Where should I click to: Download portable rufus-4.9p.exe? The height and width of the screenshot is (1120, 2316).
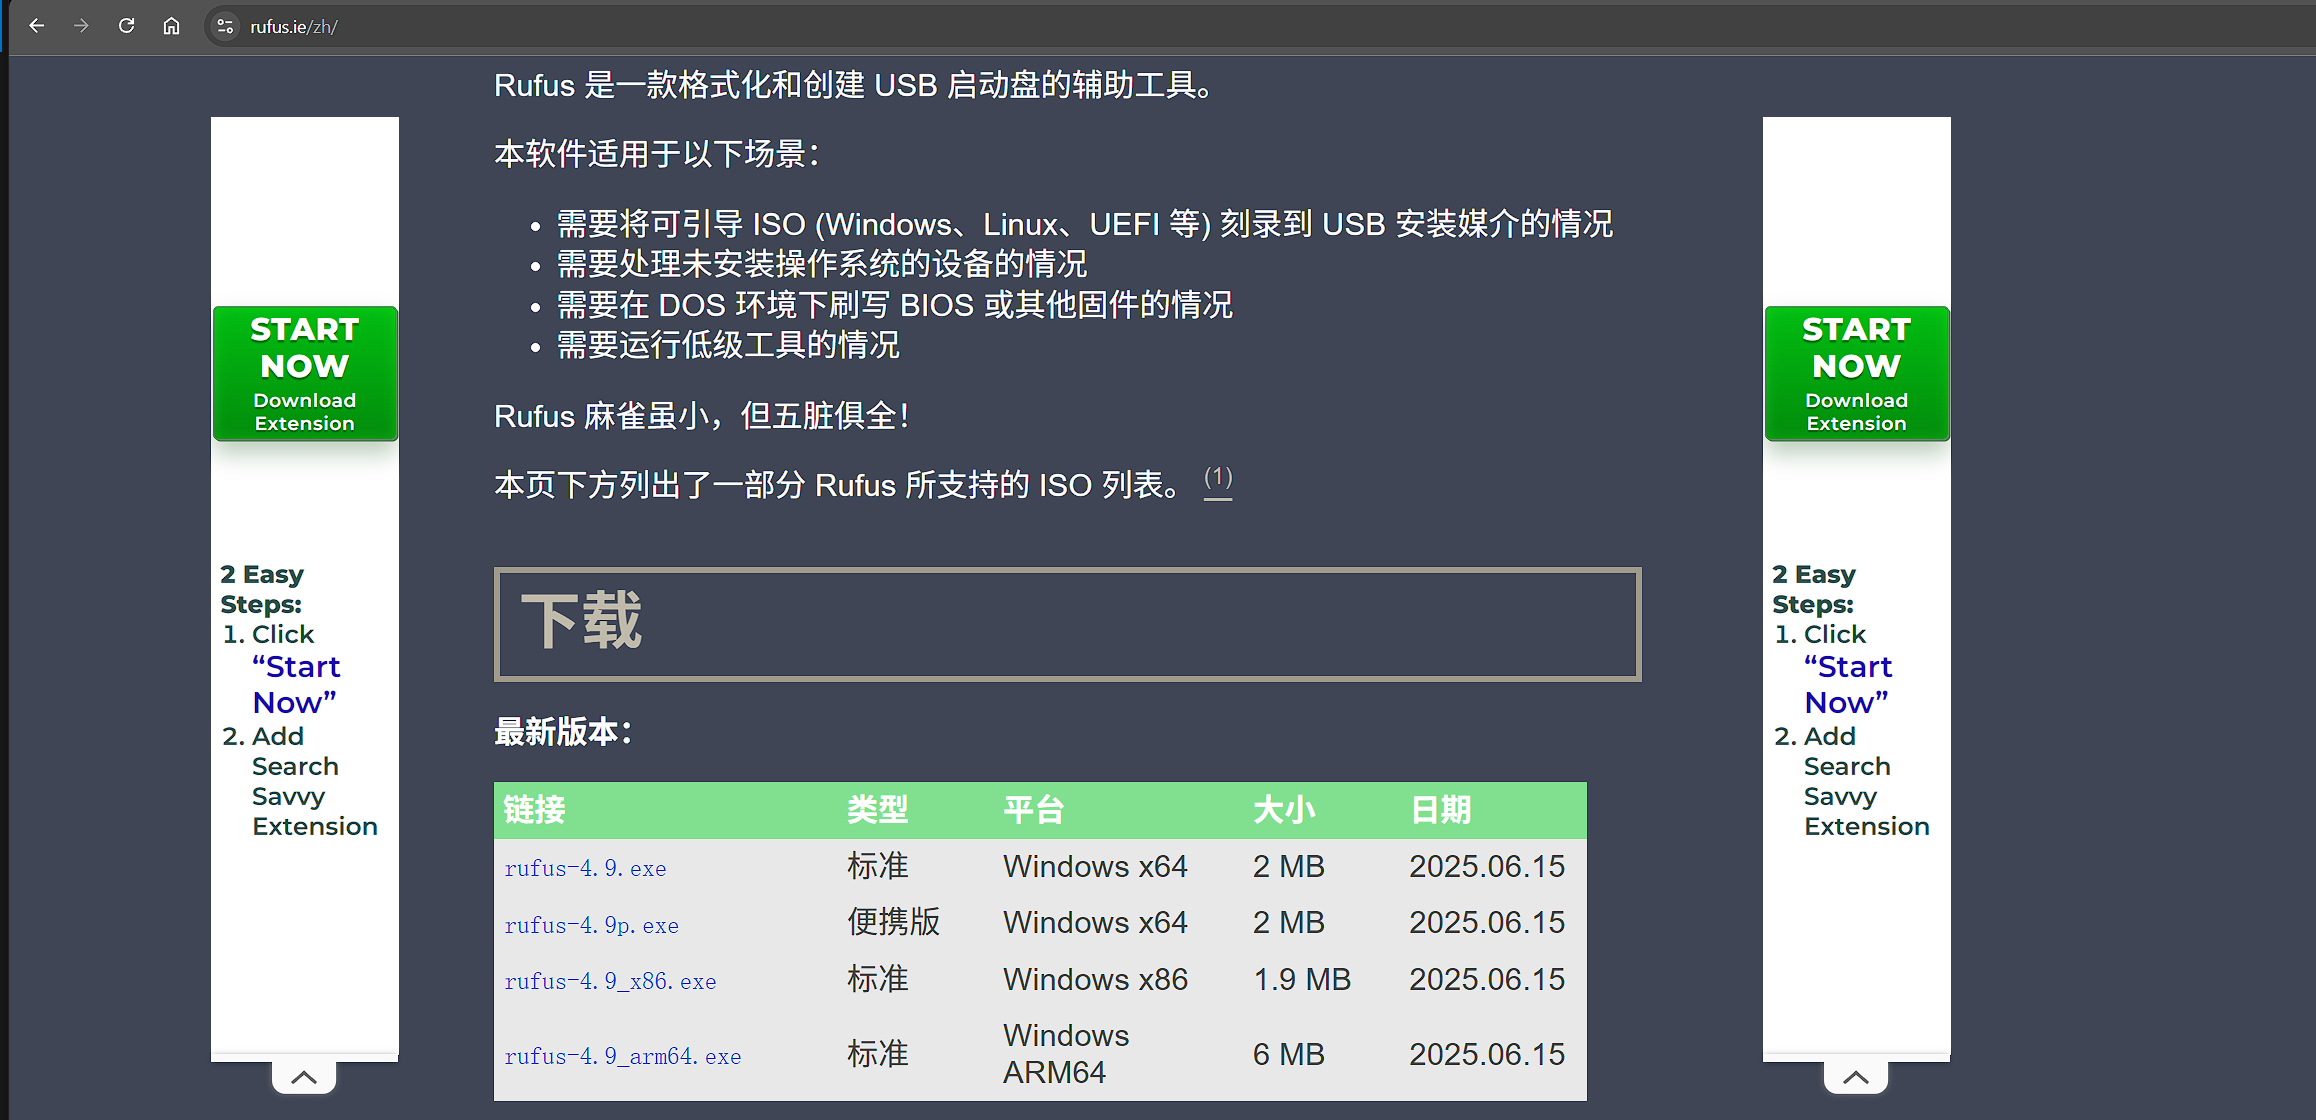(x=591, y=925)
